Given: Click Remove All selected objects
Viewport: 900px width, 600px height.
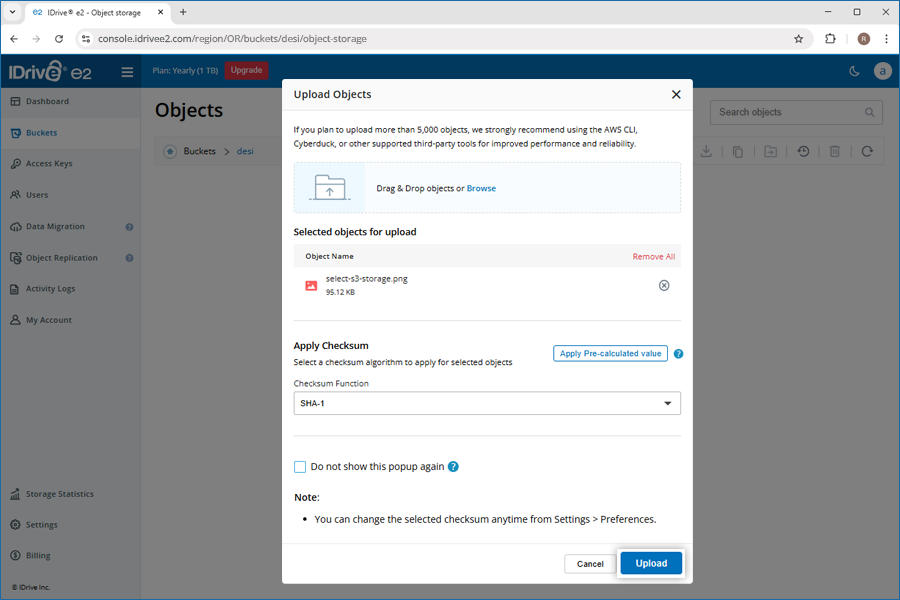Looking at the screenshot, I should coord(653,257).
